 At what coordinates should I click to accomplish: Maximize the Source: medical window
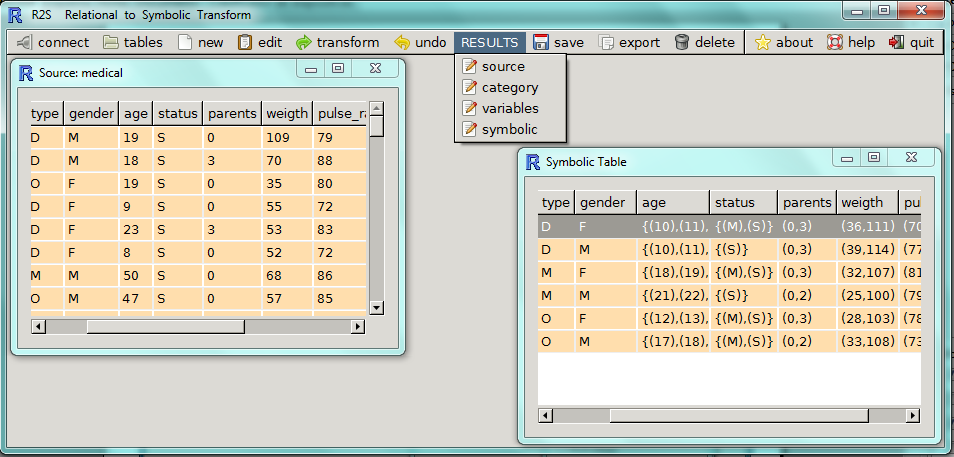tap(337, 69)
